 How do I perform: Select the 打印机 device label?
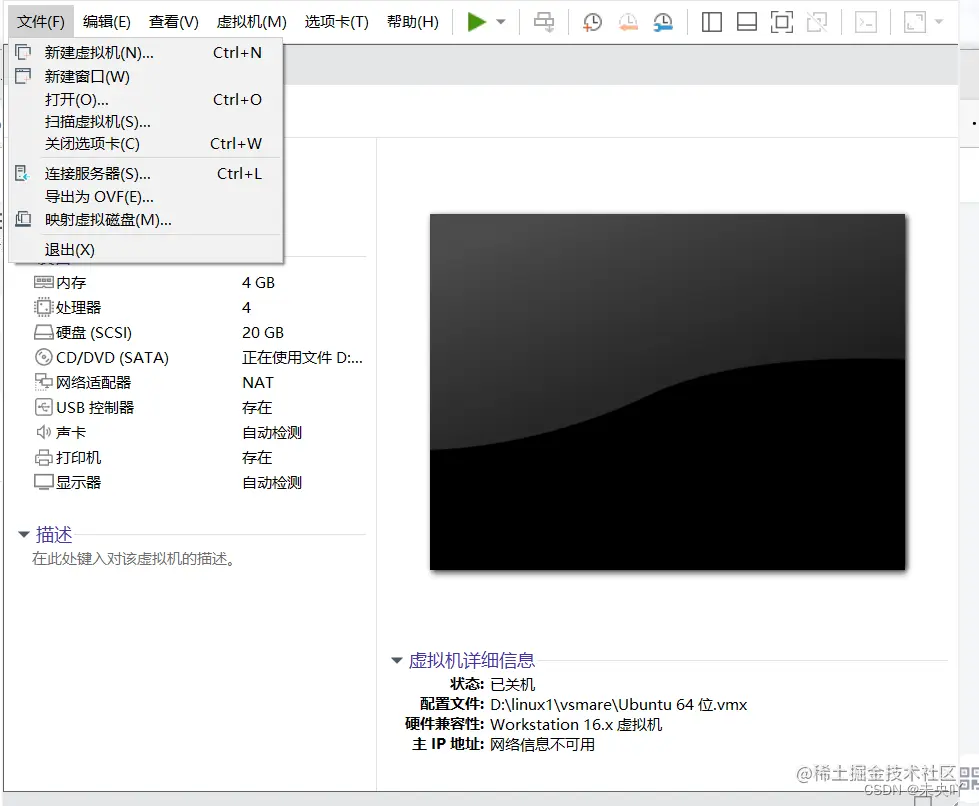78,458
